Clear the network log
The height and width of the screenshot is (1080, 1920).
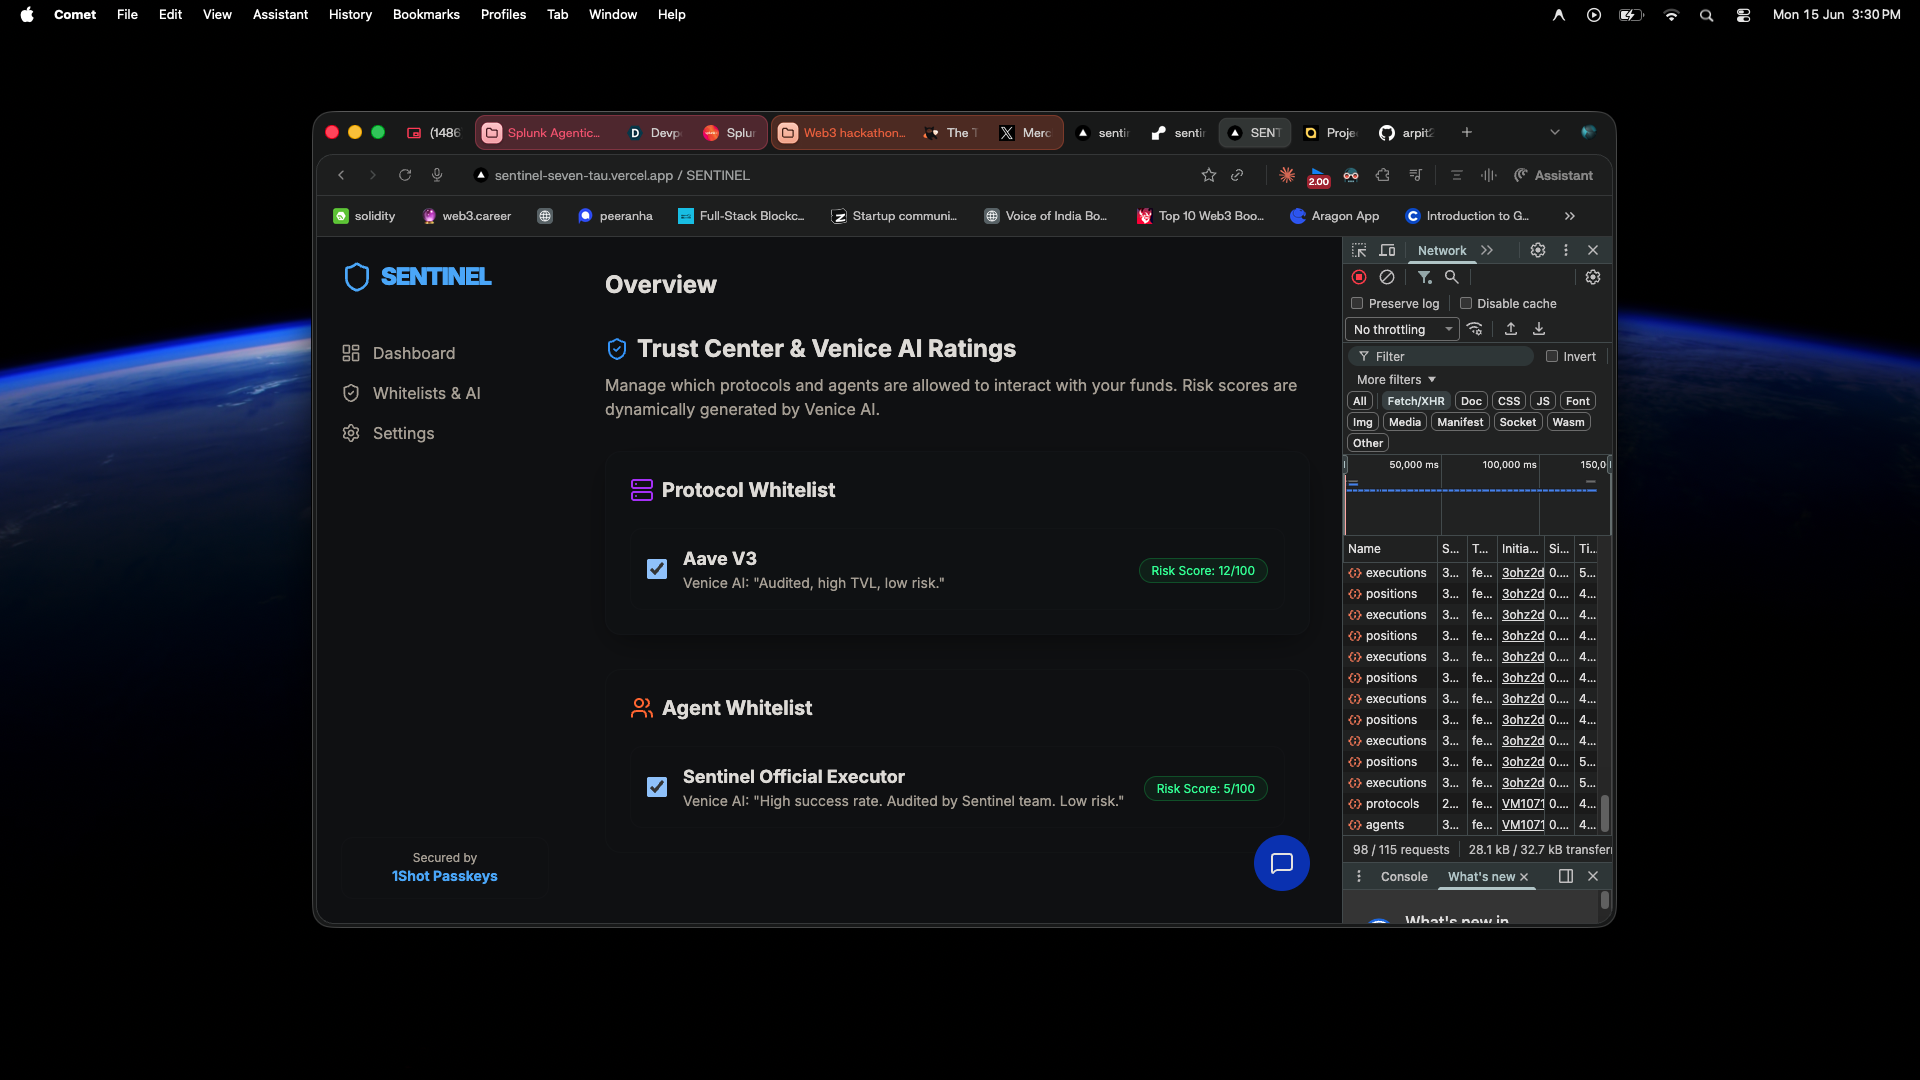point(1387,277)
